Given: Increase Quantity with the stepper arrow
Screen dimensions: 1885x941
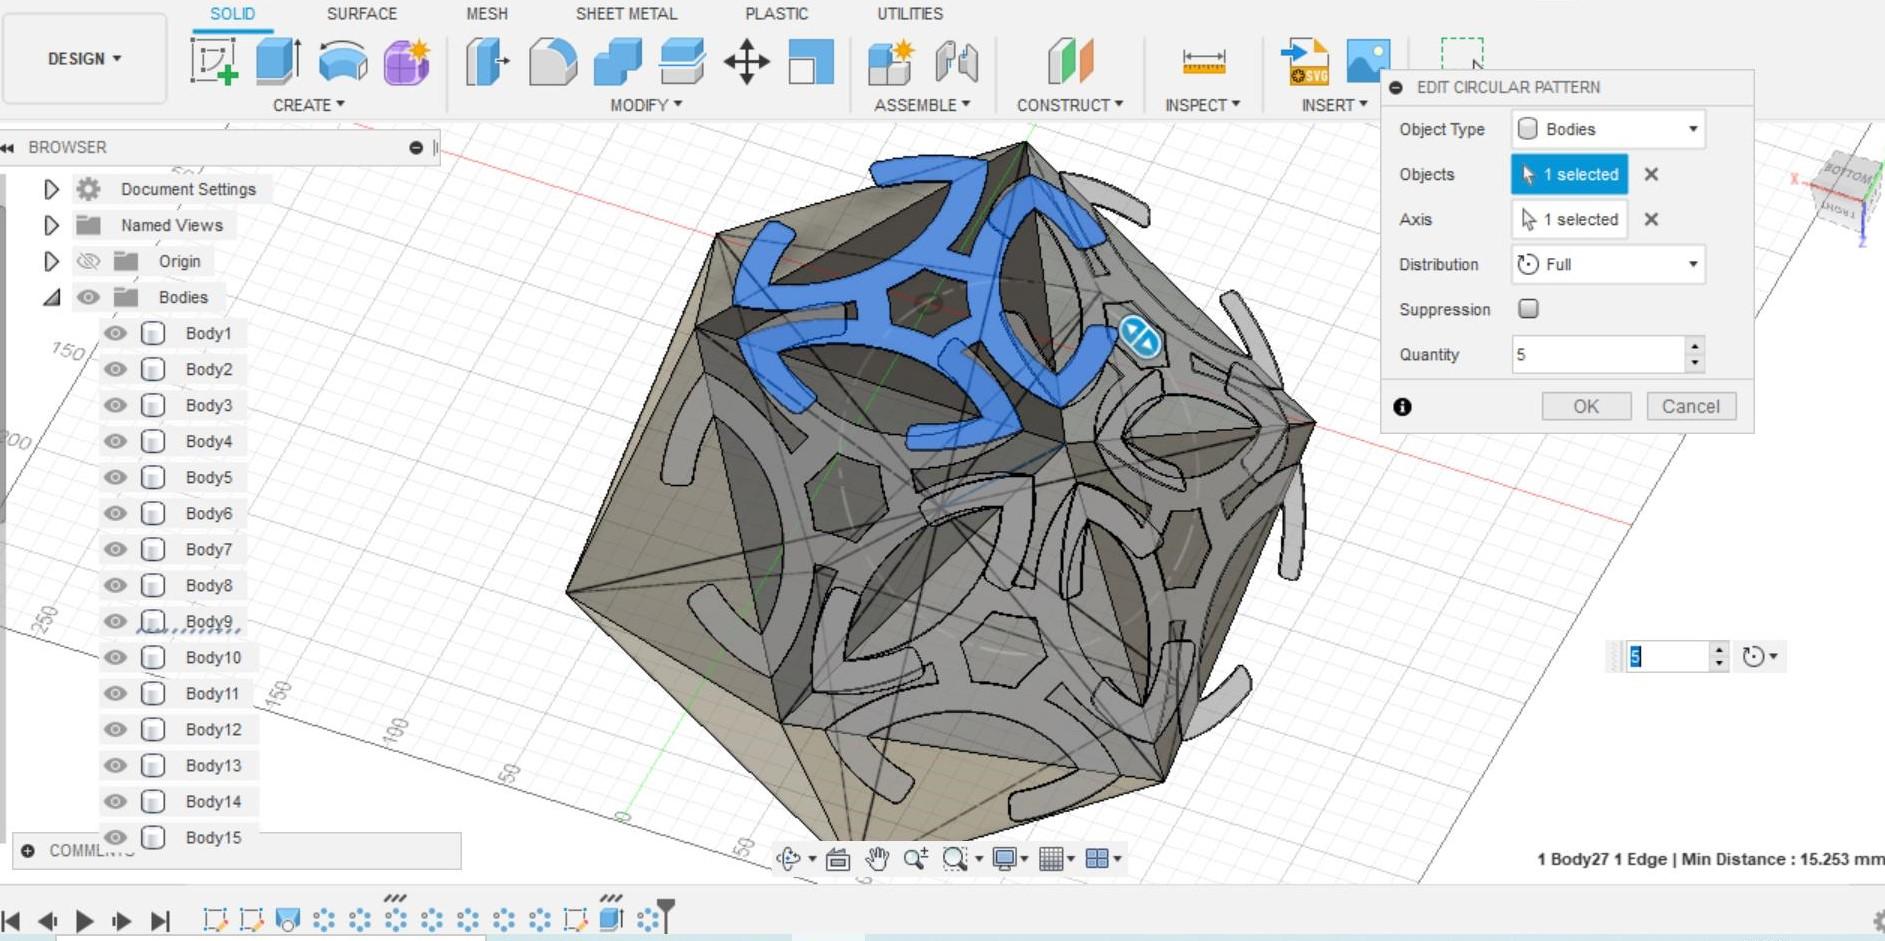Looking at the screenshot, I should click(1694, 348).
